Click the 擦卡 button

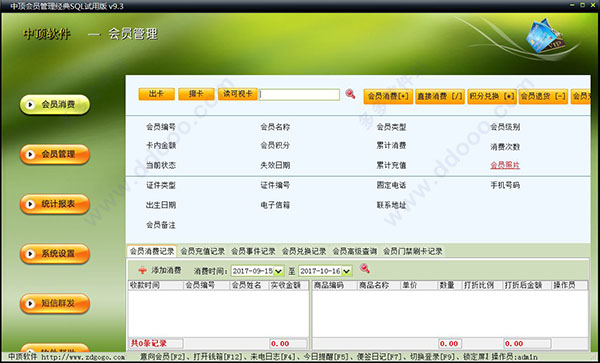196,94
